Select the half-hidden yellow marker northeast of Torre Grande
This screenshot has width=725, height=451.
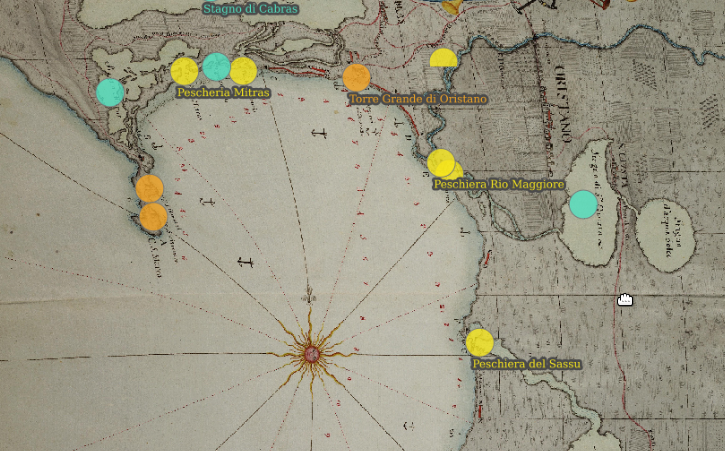pyautogui.click(x=443, y=58)
